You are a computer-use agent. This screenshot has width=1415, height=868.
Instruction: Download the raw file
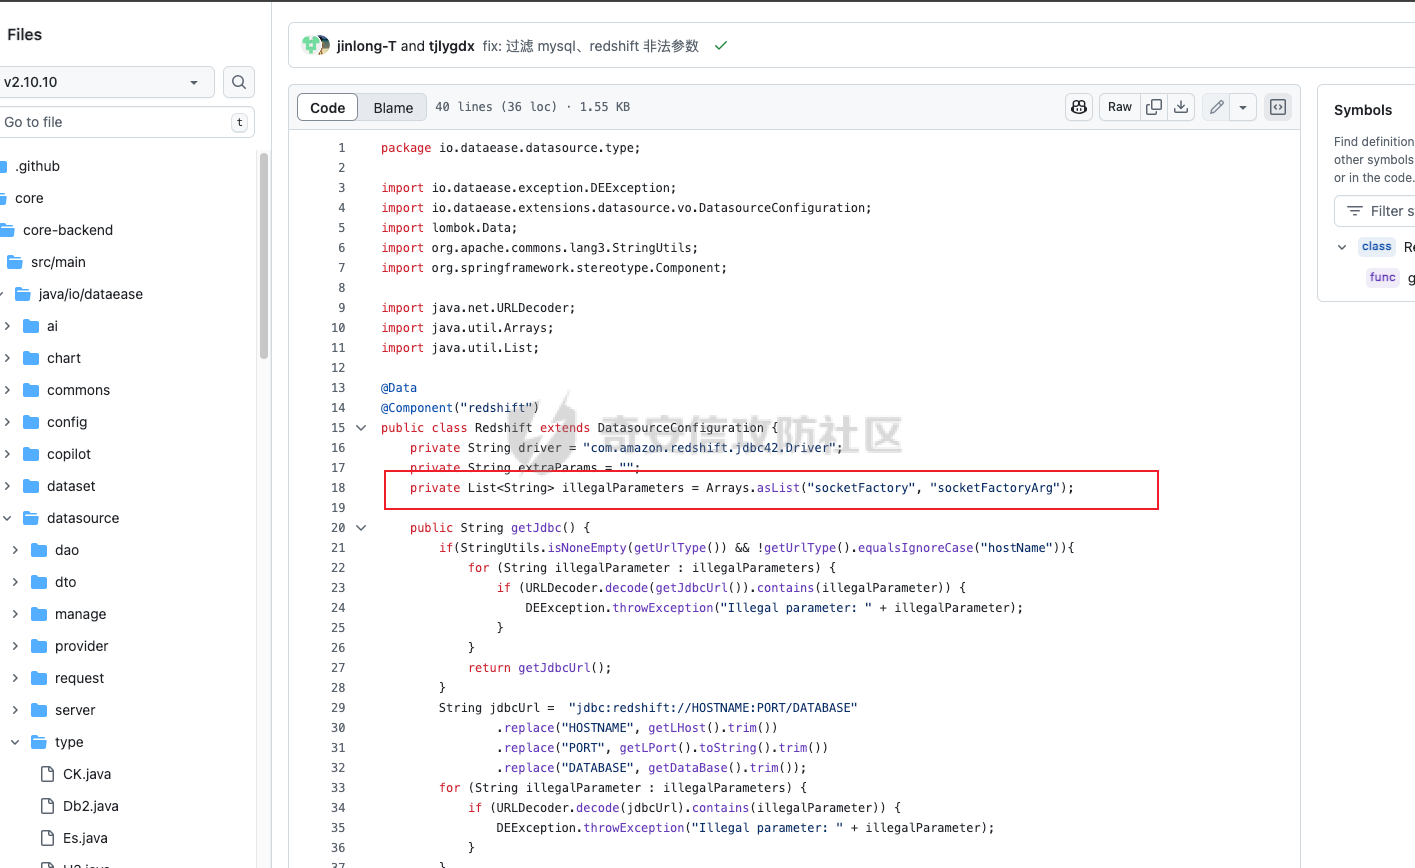click(1181, 107)
